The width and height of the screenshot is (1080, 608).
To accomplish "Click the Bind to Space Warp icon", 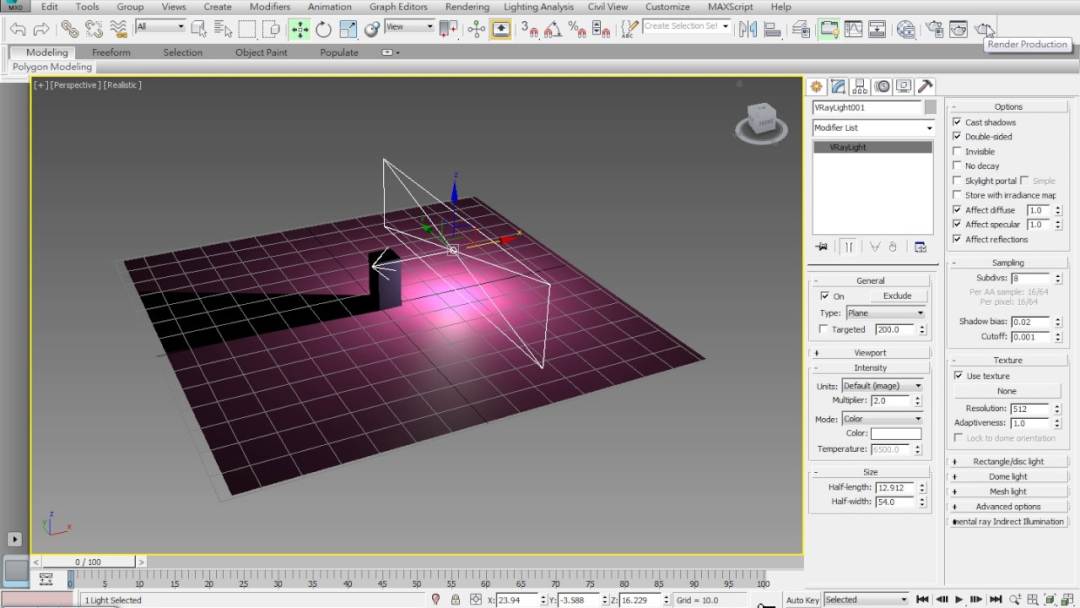I will click(x=118, y=29).
